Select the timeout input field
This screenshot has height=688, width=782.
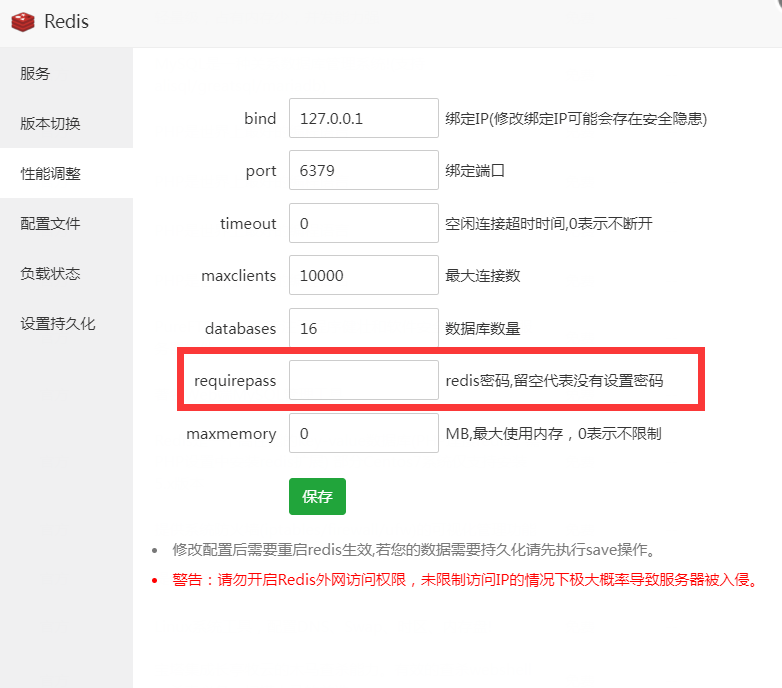(x=363, y=223)
